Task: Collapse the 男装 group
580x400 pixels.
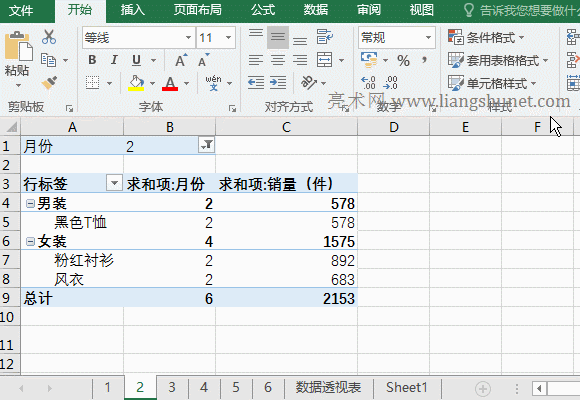Action: [x=31, y=203]
